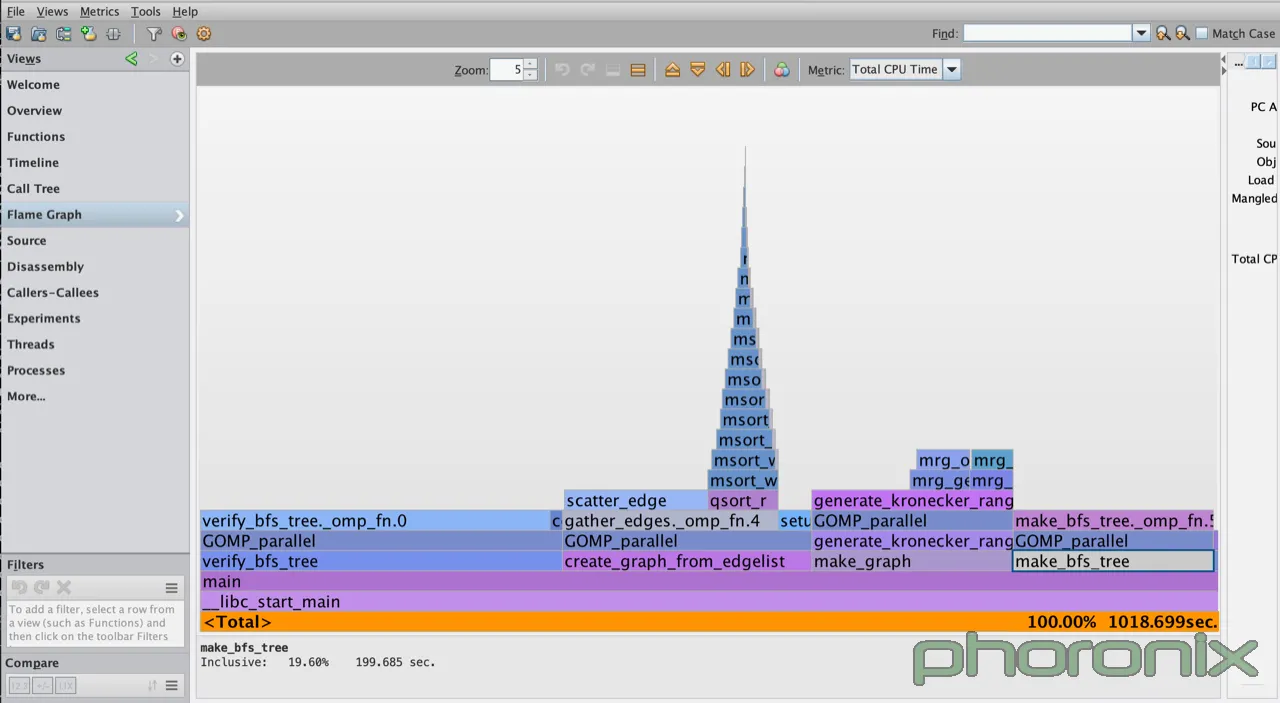Select the __libc_start_main frame
This screenshot has width=1280, height=703.
[x=709, y=602]
